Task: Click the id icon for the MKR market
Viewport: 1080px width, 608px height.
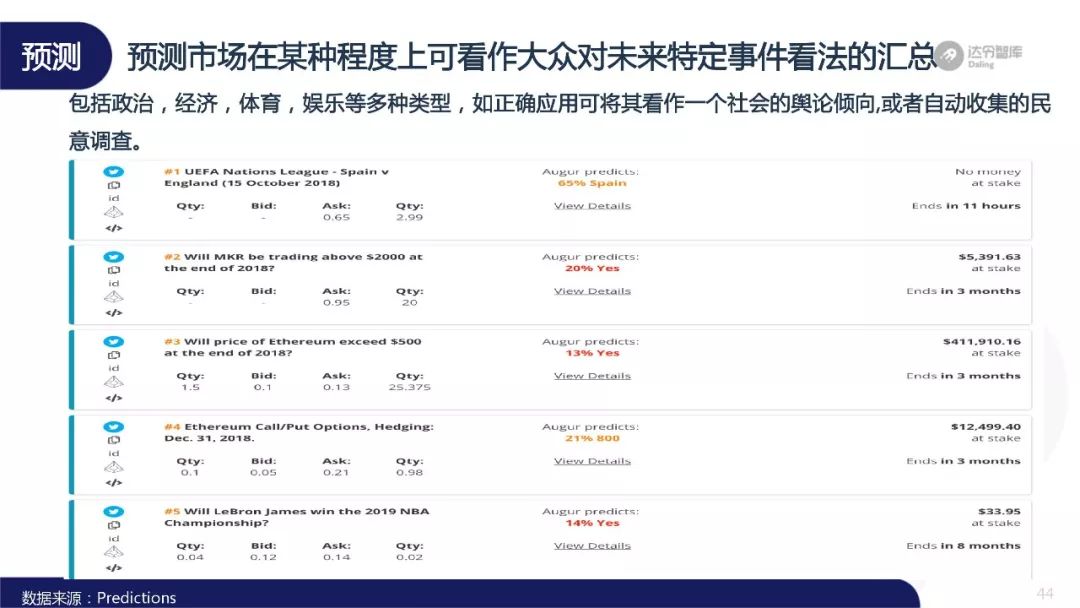Action: coord(114,283)
